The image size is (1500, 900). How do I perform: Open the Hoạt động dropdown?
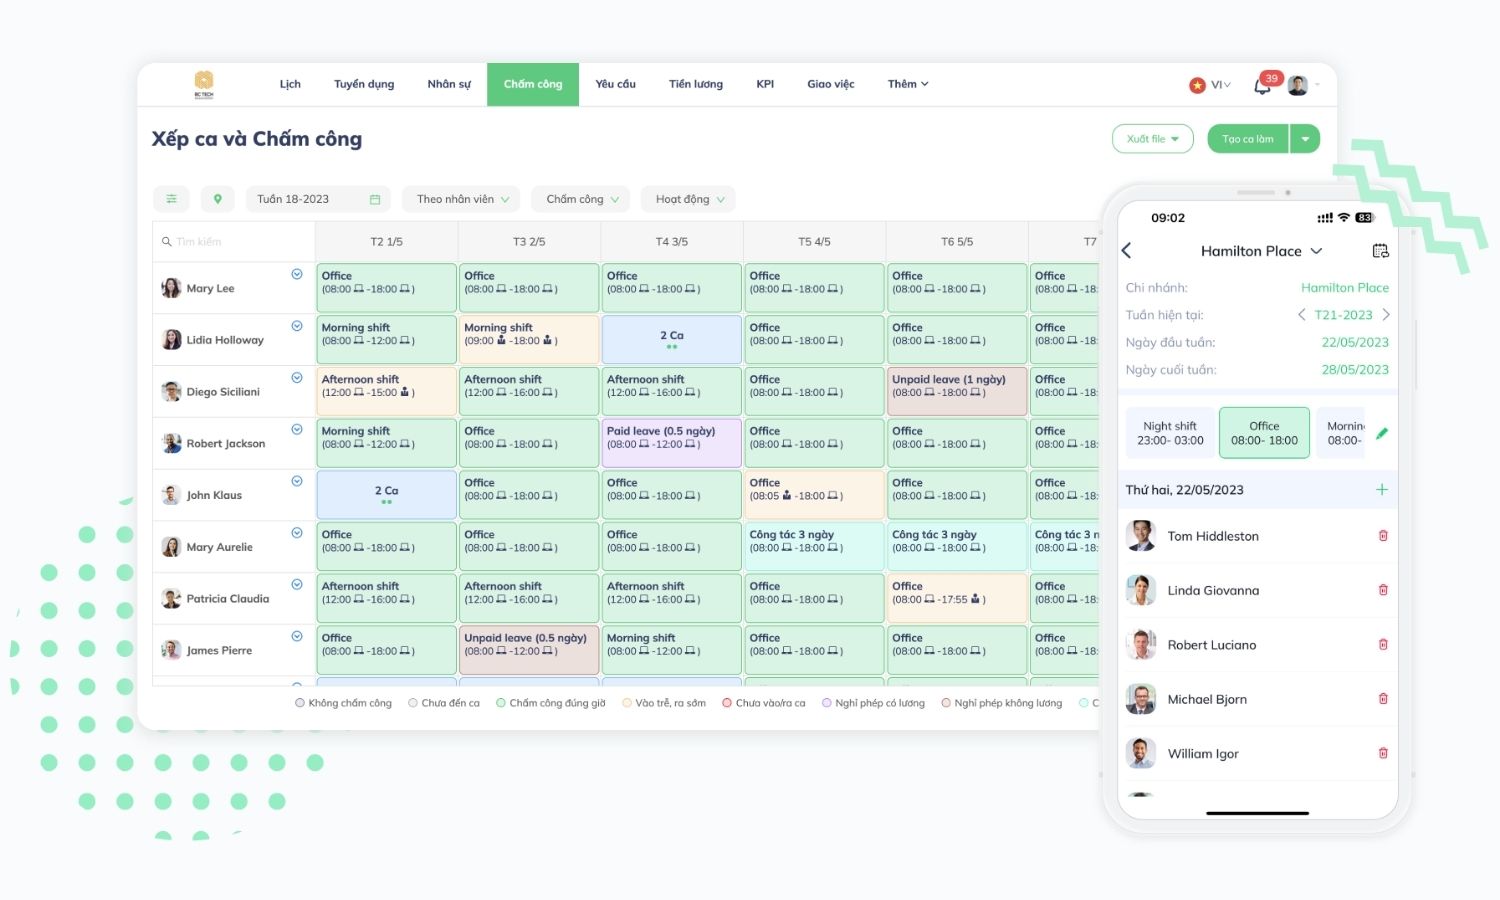[x=689, y=199]
